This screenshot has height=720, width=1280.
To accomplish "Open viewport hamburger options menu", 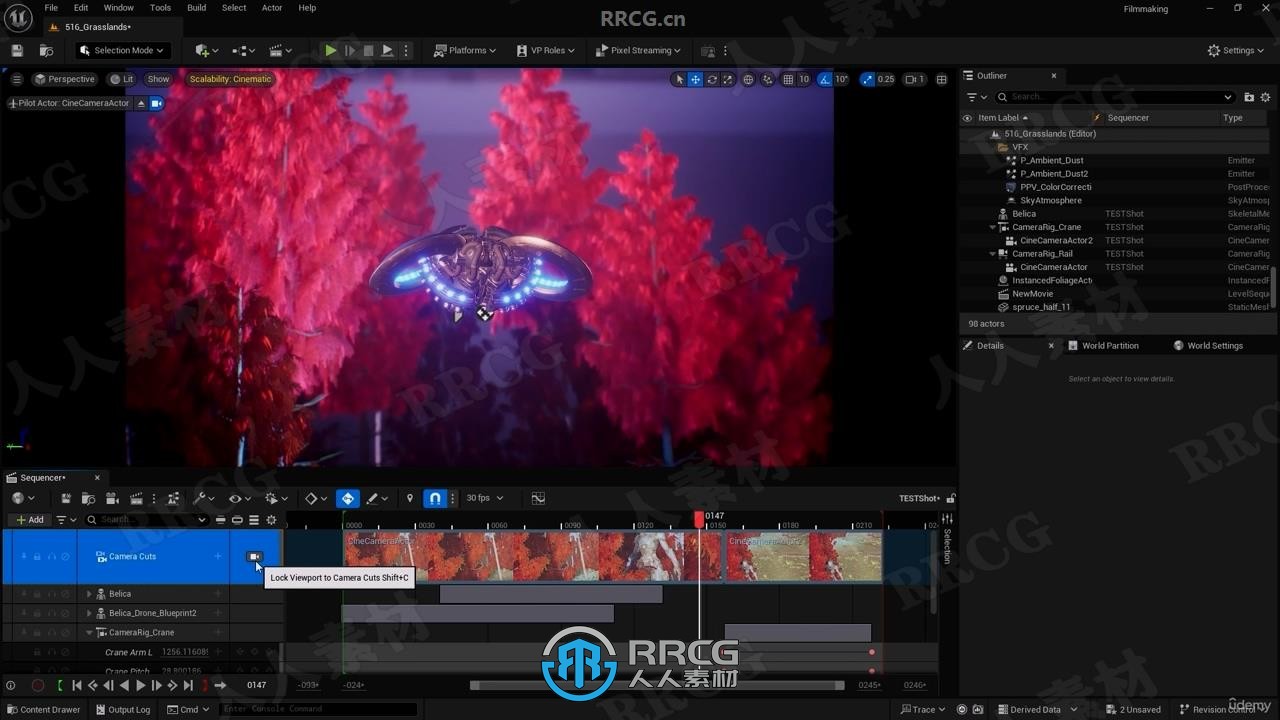I will point(16,79).
